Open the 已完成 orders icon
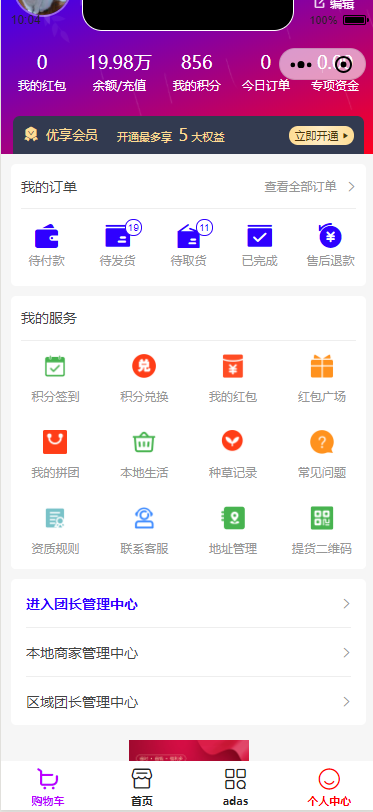Screen dimensions: 373x812 pyautogui.click(x=260, y=236)
